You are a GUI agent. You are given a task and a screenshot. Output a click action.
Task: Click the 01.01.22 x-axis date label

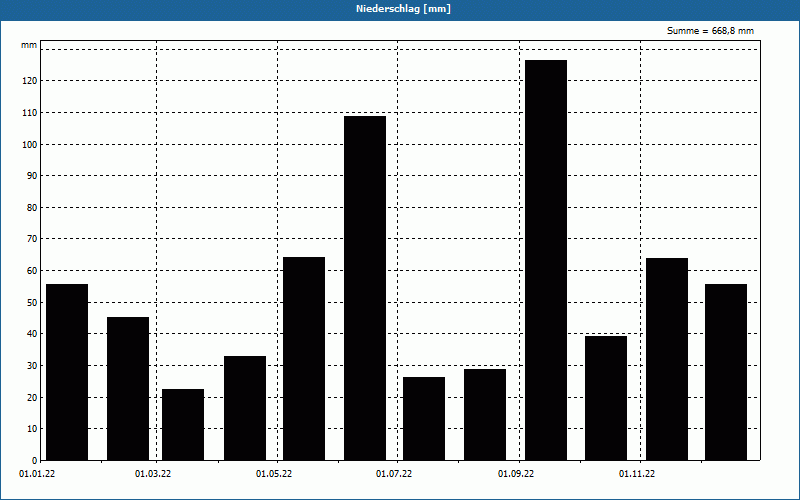pyautogui.click(x=37, y=474)
